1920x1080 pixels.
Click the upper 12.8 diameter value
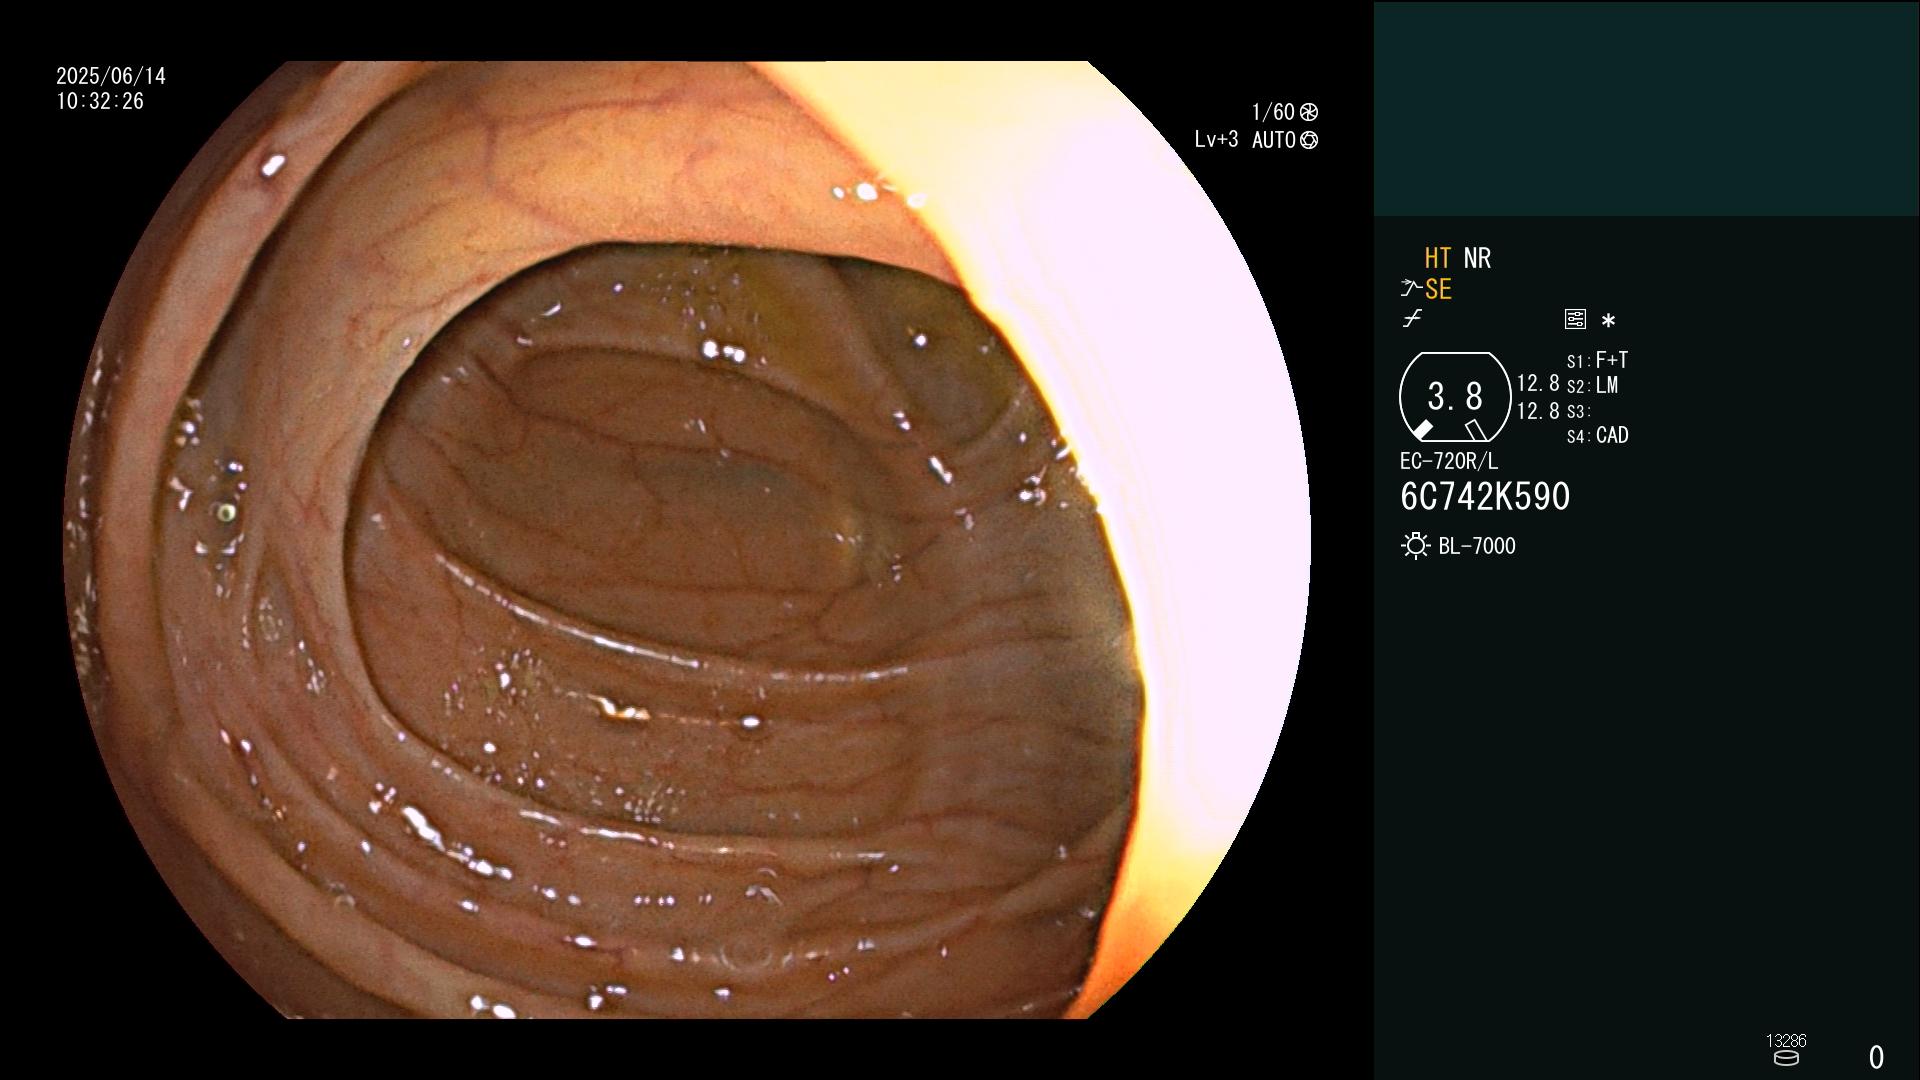pos(1538,383)
